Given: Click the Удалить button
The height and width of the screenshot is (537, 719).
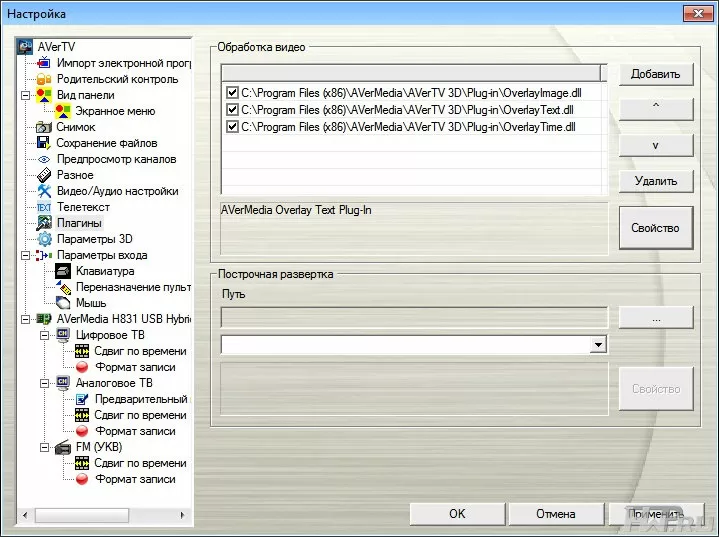Looking at the screenshot, I should point(655,181).
